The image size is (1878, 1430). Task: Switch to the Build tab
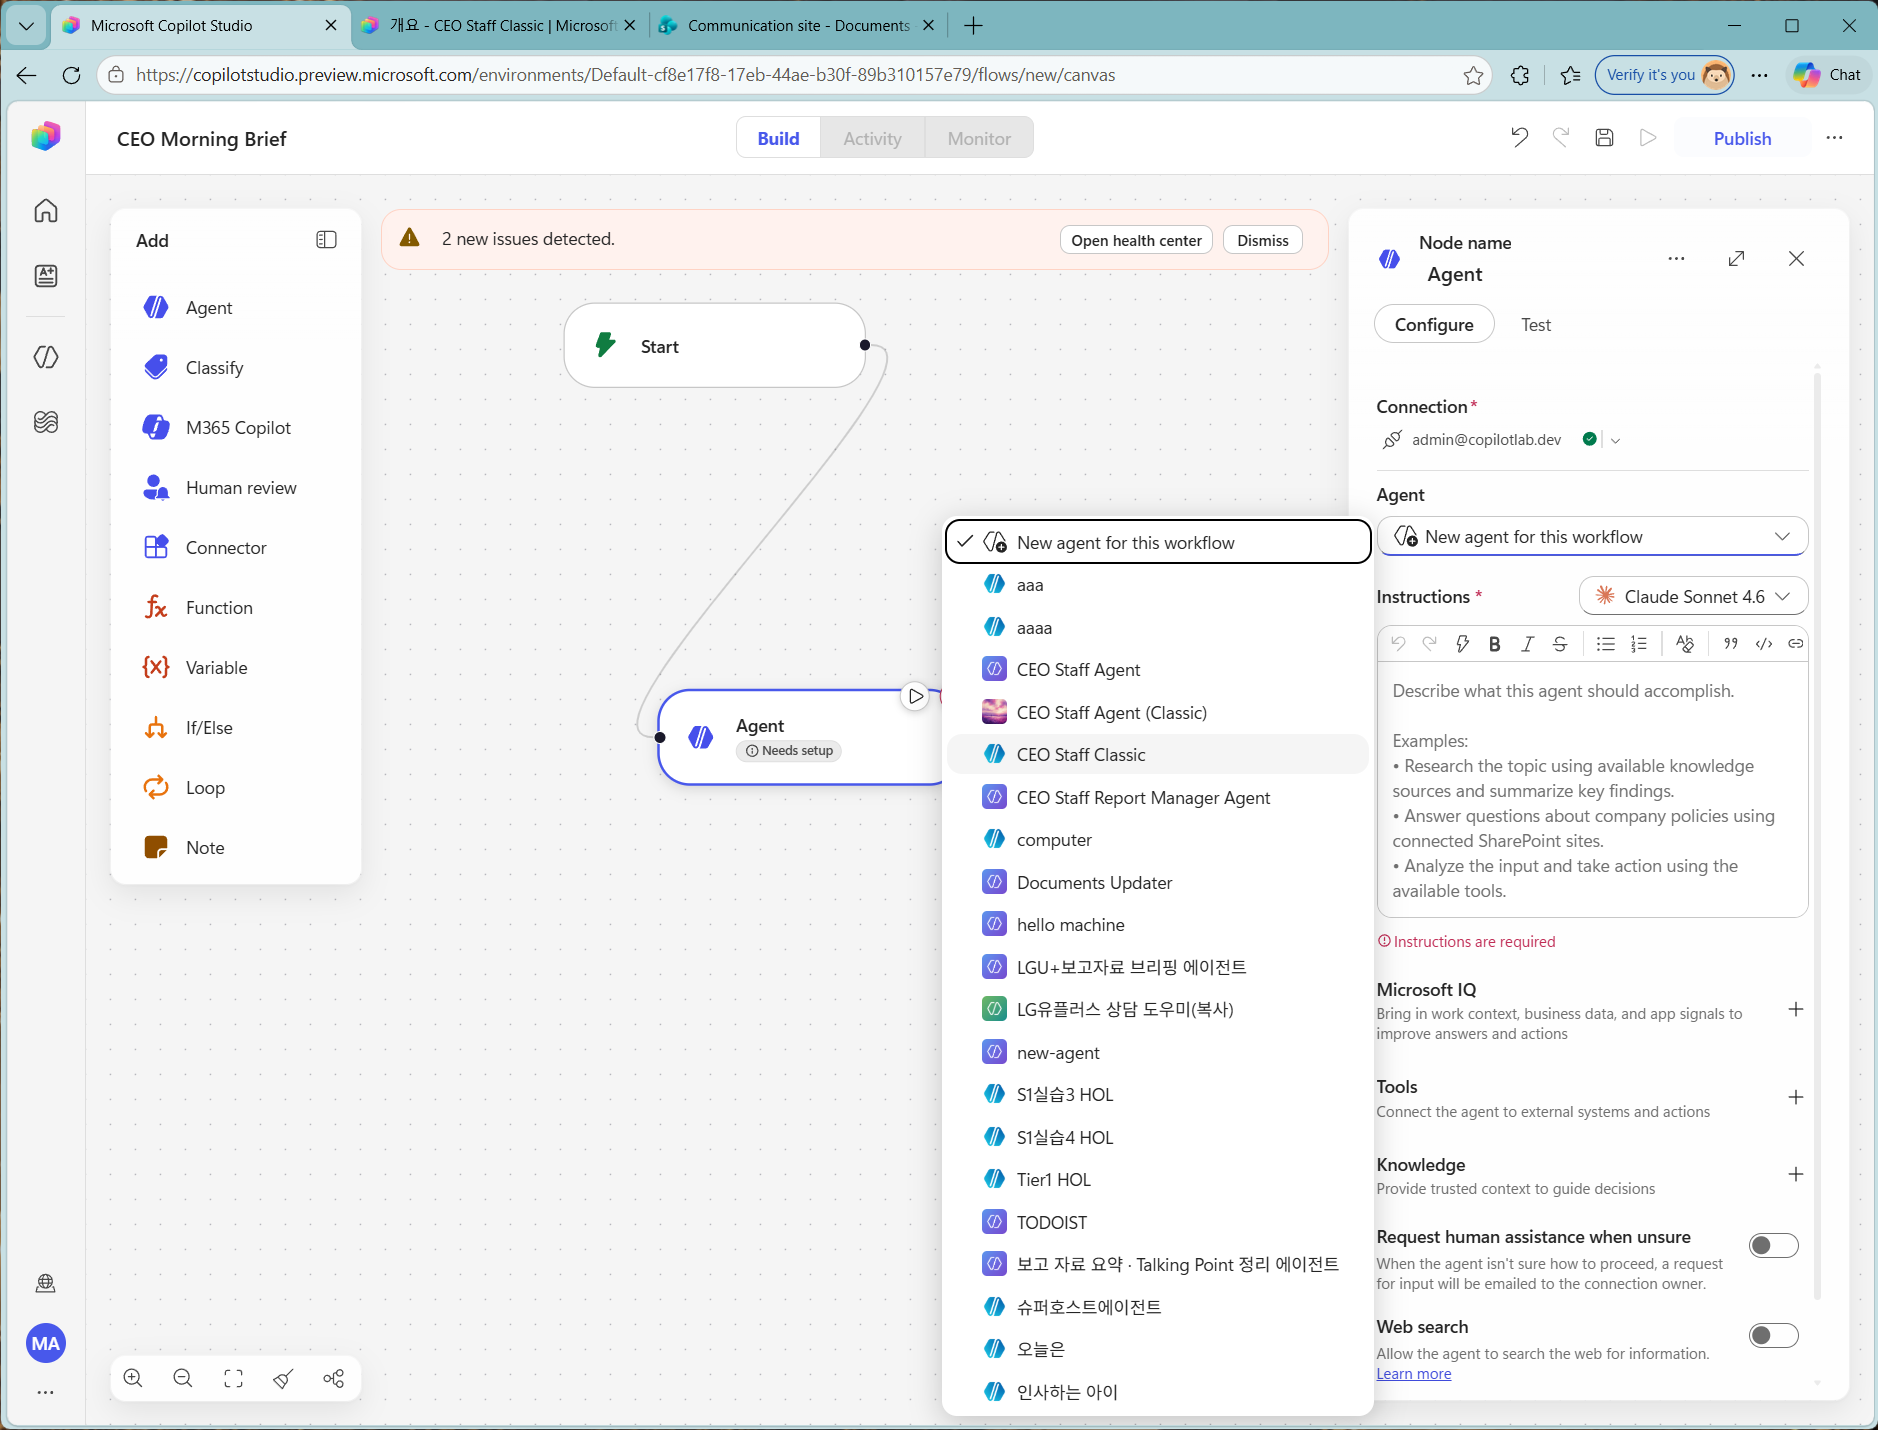[x=778, y=138]
